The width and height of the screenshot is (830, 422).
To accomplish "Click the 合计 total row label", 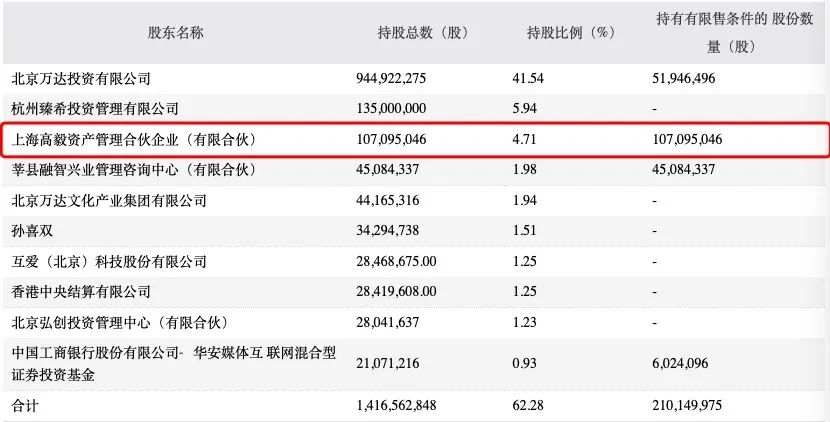I will tap(25, 406).
